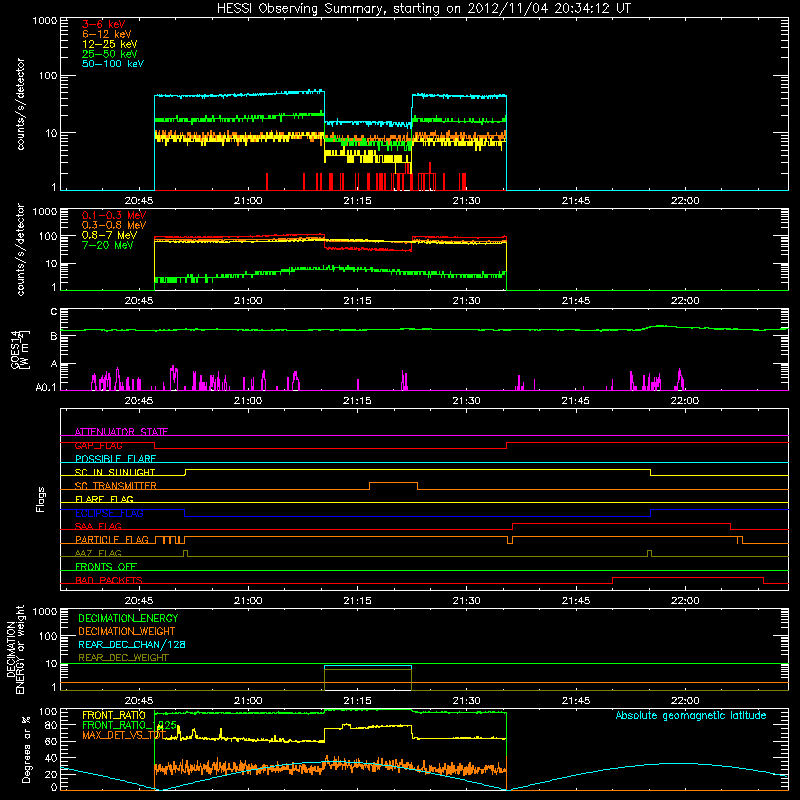The image size is (800, 800).
Task: Click the HESSI Observing Summary plot title
Action: pos(424,9)
